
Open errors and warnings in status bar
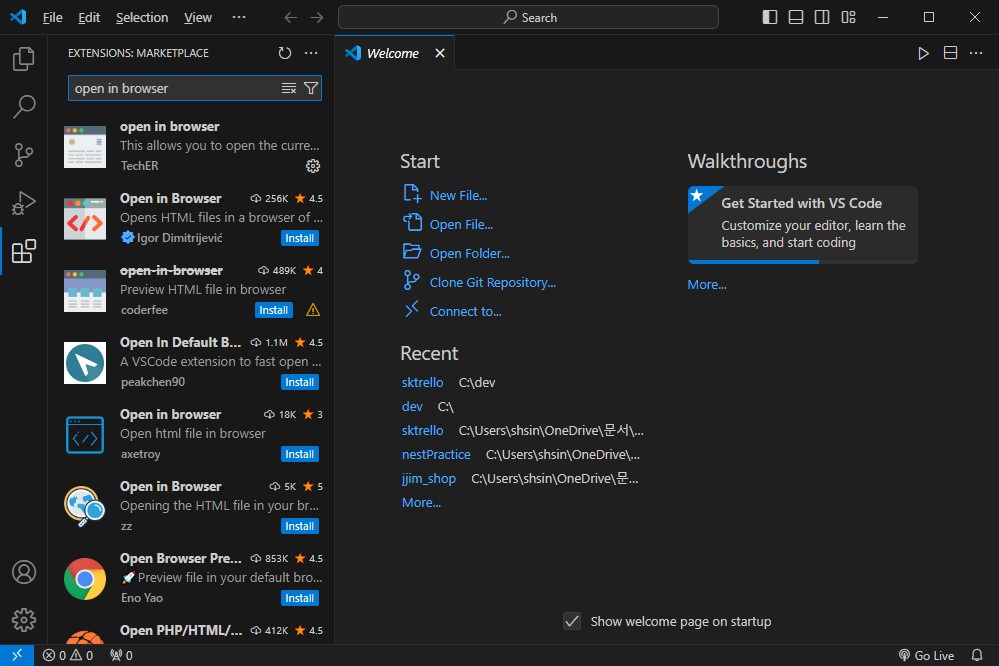[x=68, y=655]
